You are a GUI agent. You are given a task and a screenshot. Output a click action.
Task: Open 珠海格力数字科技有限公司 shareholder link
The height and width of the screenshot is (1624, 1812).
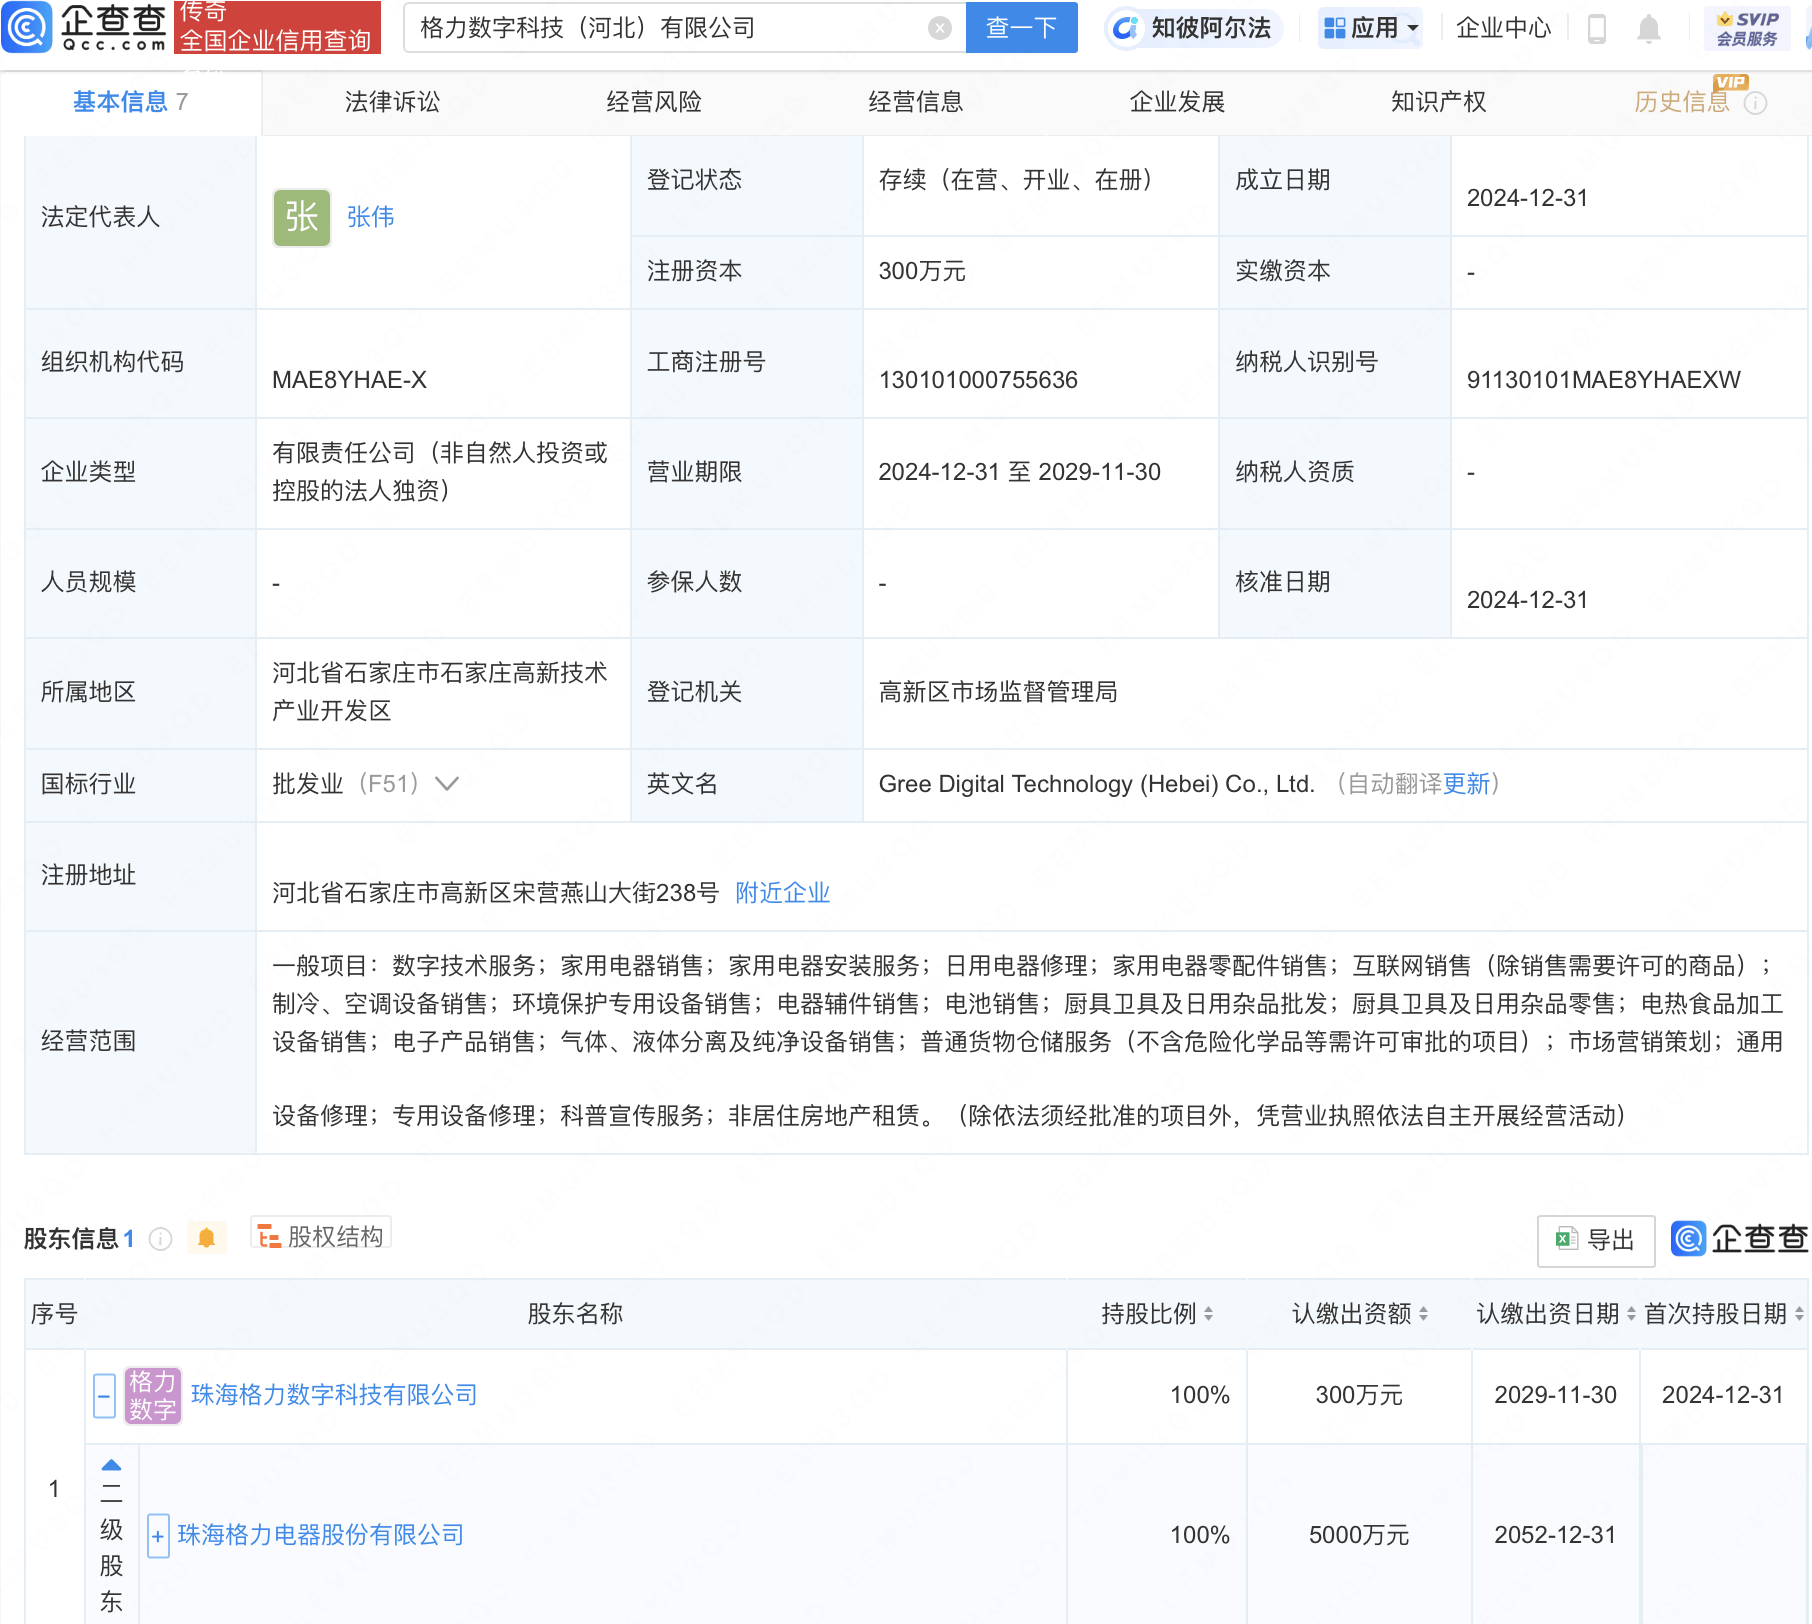334,1395
